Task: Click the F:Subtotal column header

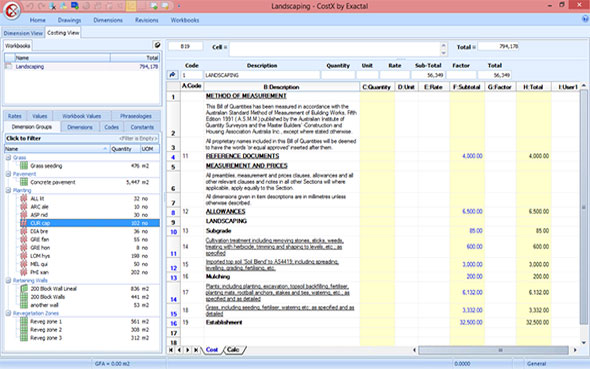Action: (467, 87)
